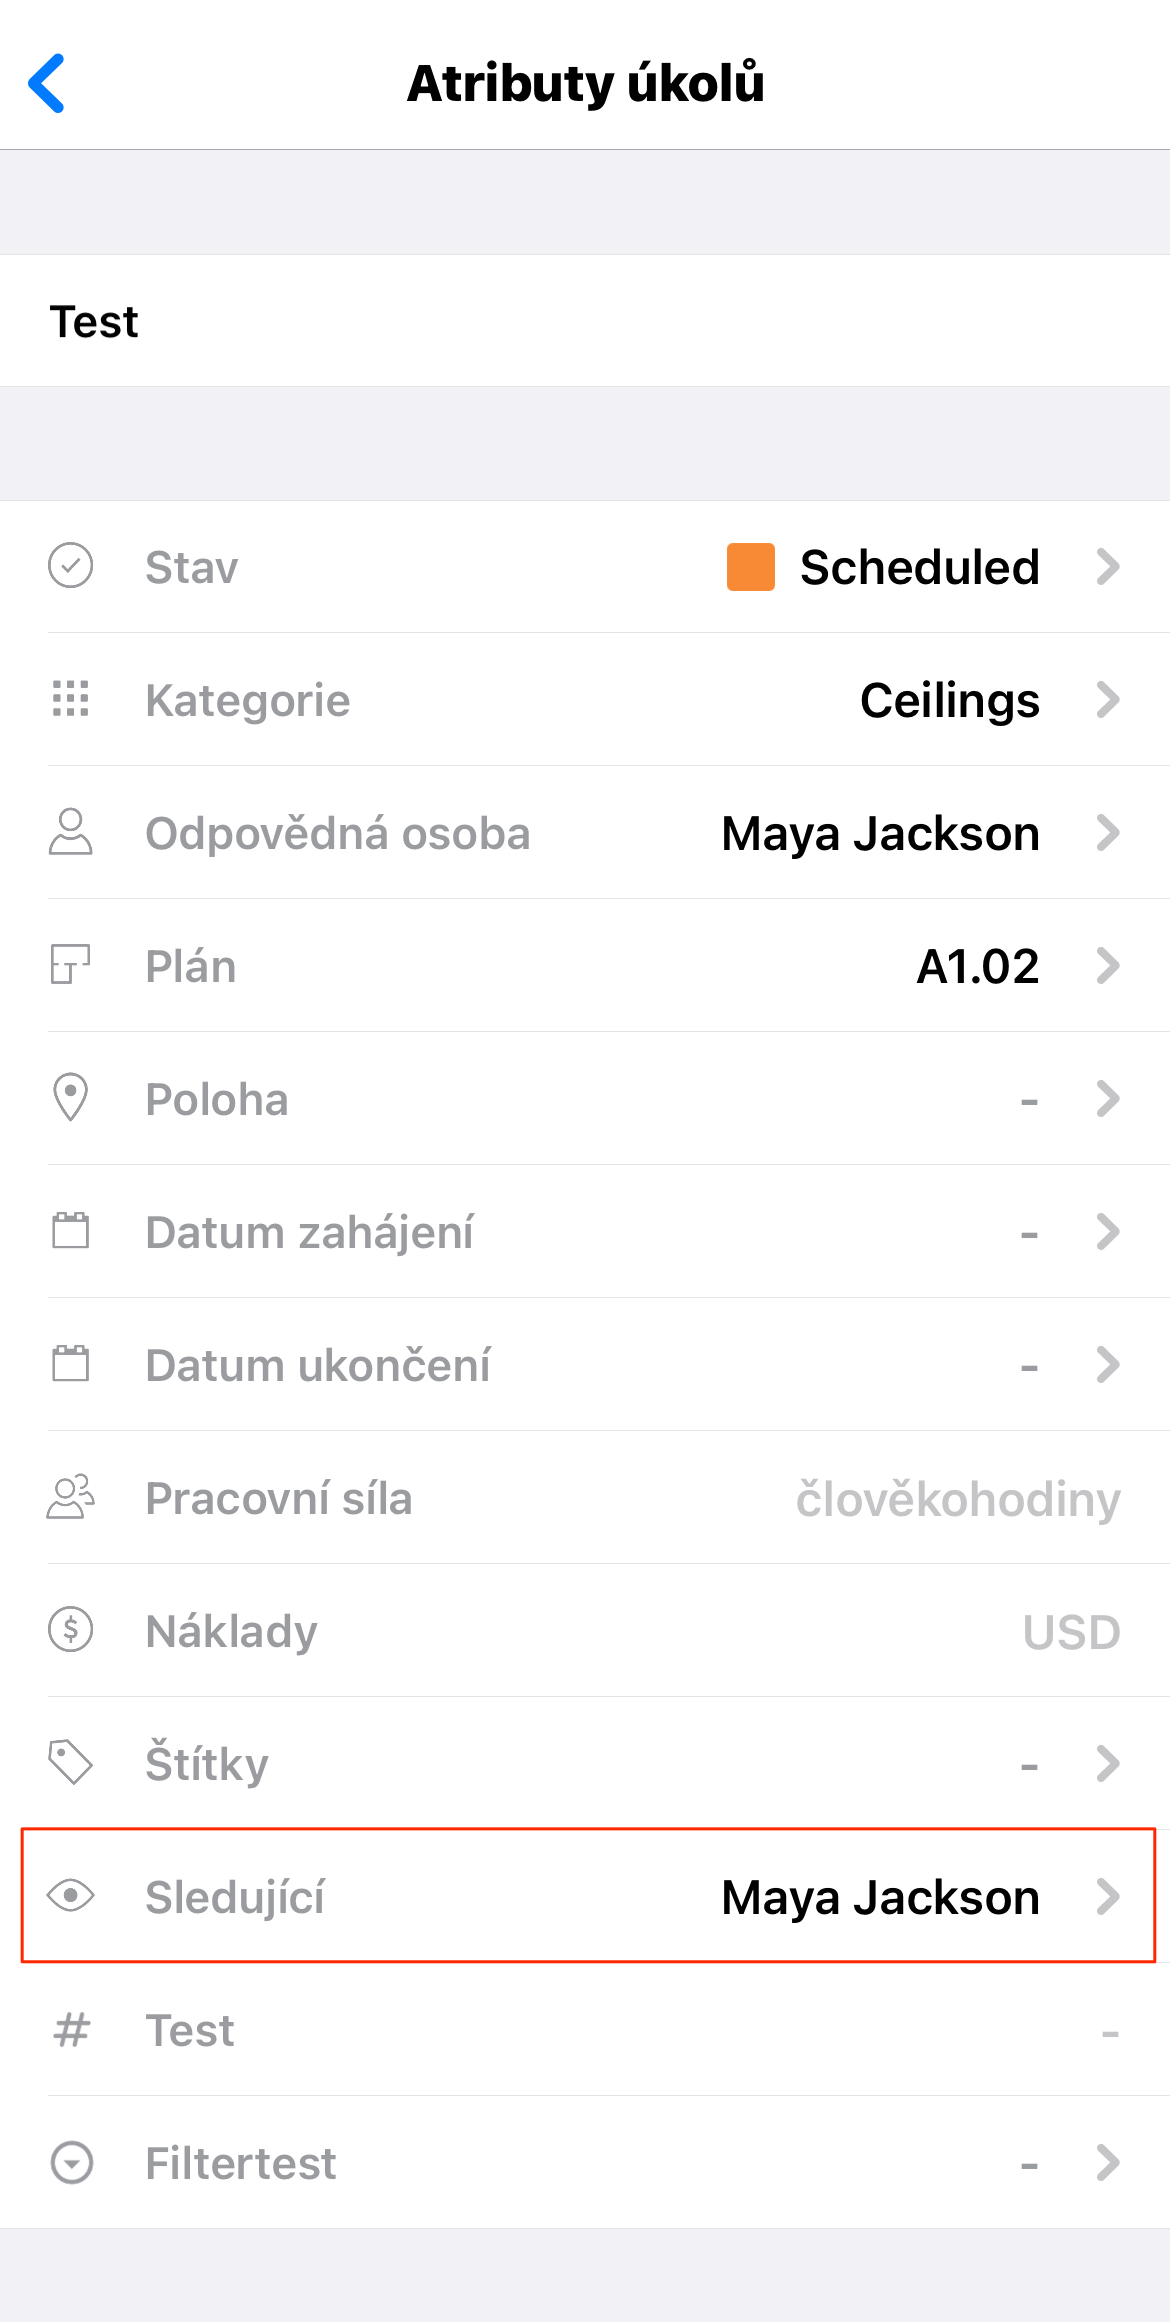Image resolution: width=1170 pixels, height=2322 pixels.
Task: Tap the člověkohodiny workforce input field
Action: point(958,1499)
